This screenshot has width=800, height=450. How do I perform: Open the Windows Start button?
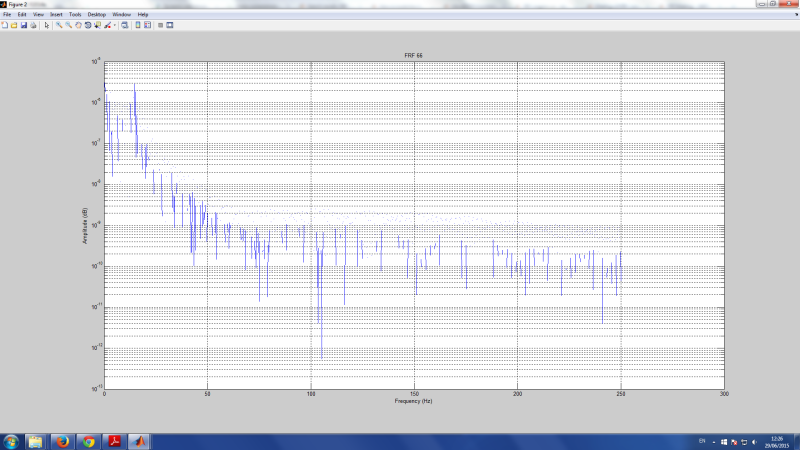[11, 442]
